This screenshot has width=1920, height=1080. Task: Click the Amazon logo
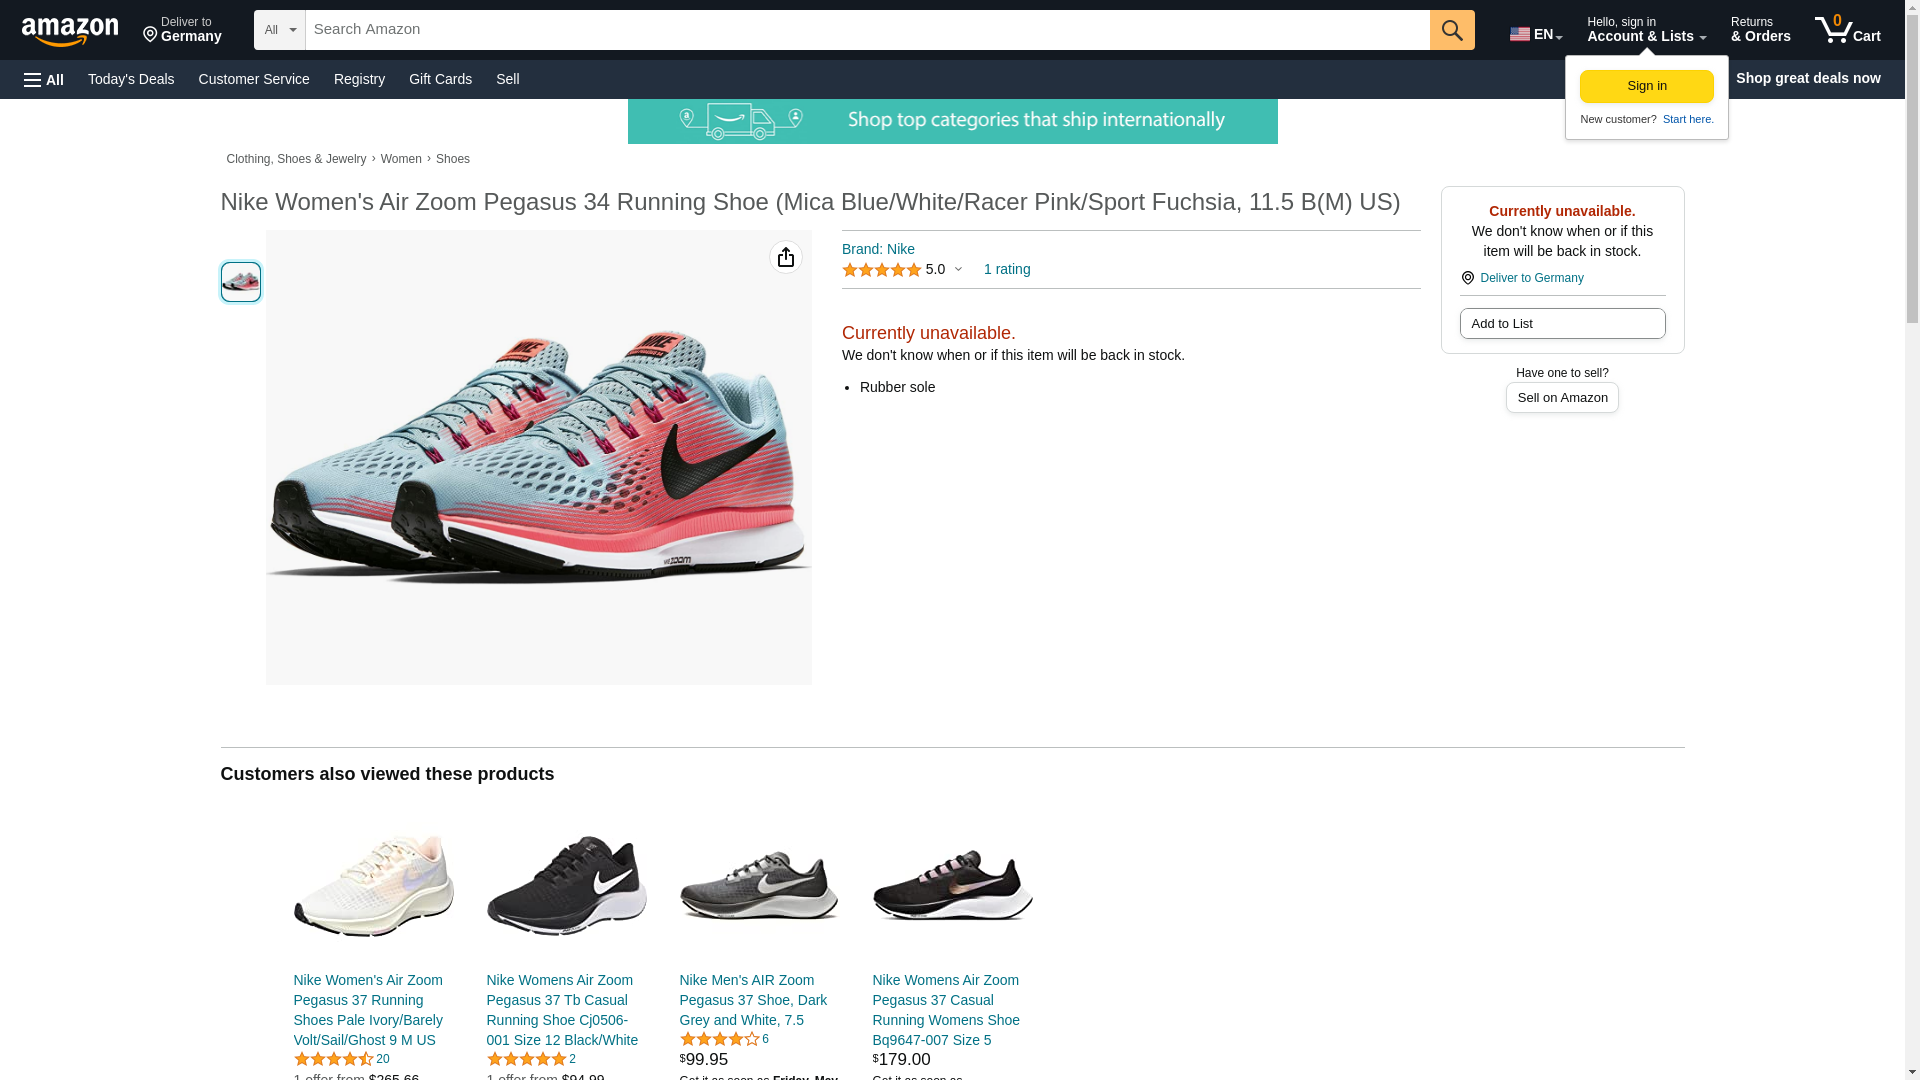70,31
